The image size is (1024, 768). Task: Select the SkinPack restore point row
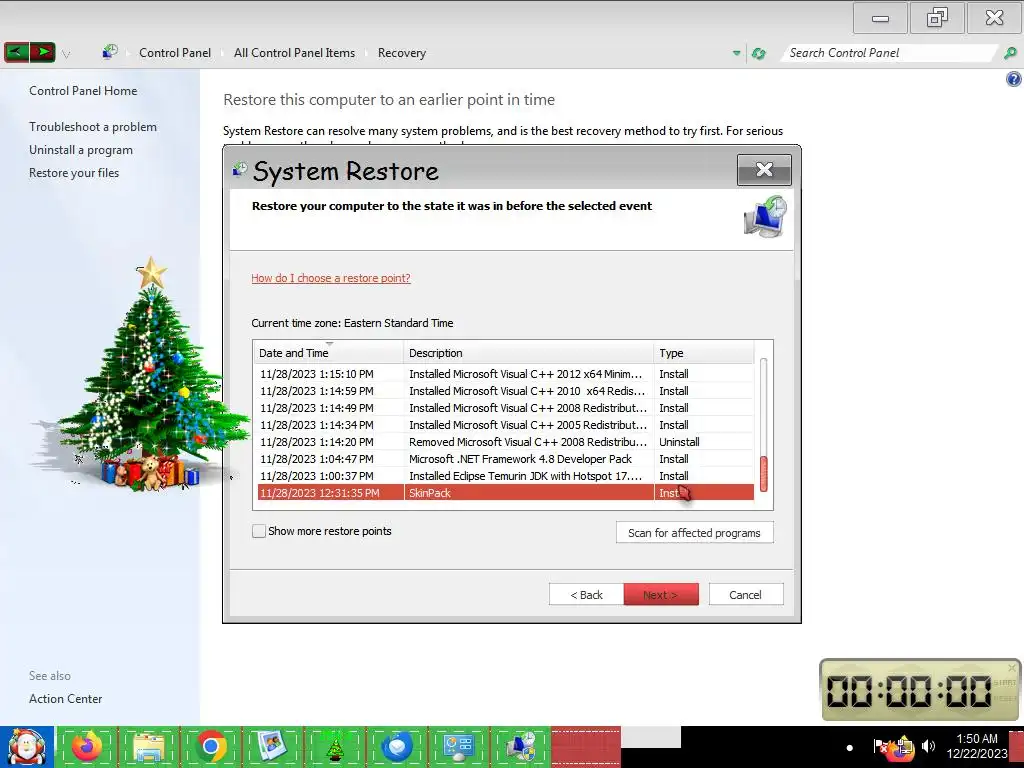504,493
